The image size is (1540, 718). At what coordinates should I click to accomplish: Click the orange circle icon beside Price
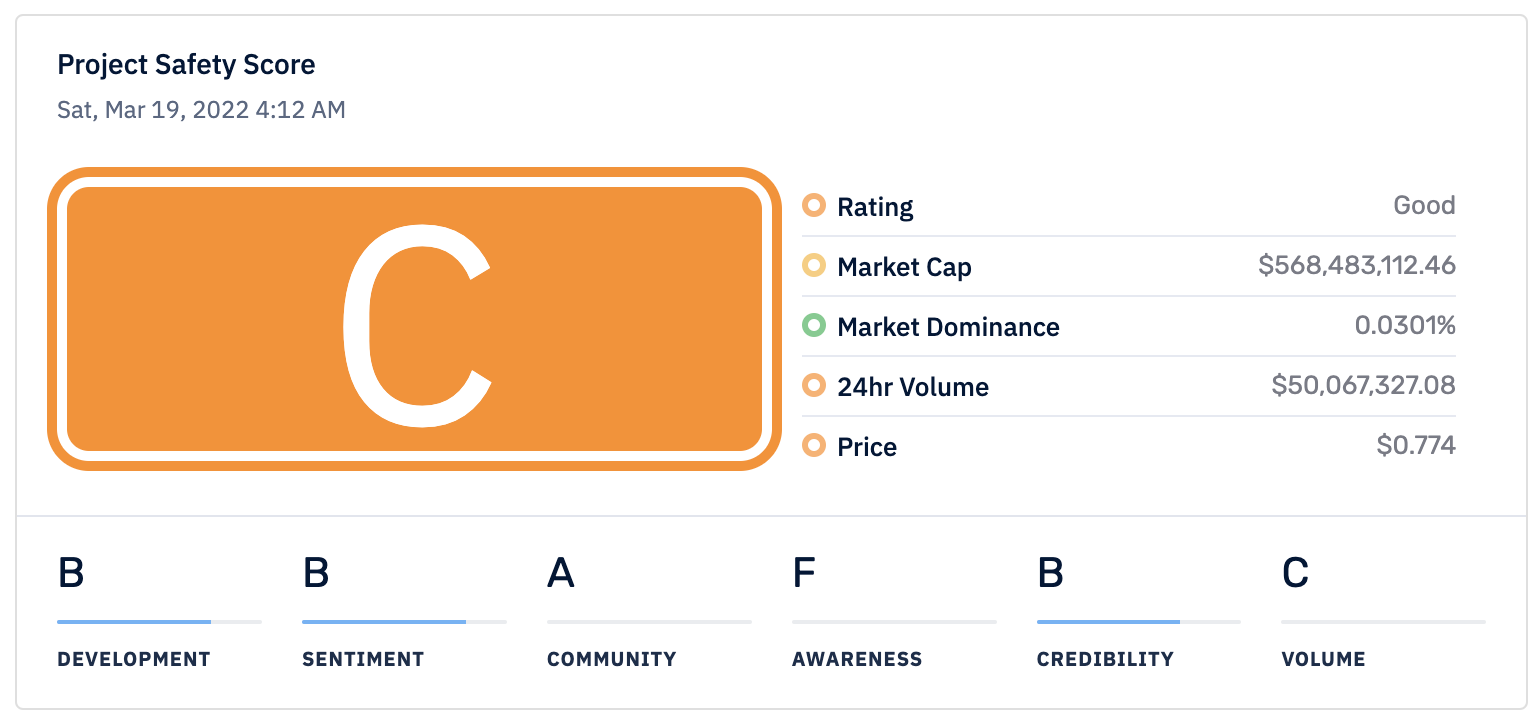(814, 445)
